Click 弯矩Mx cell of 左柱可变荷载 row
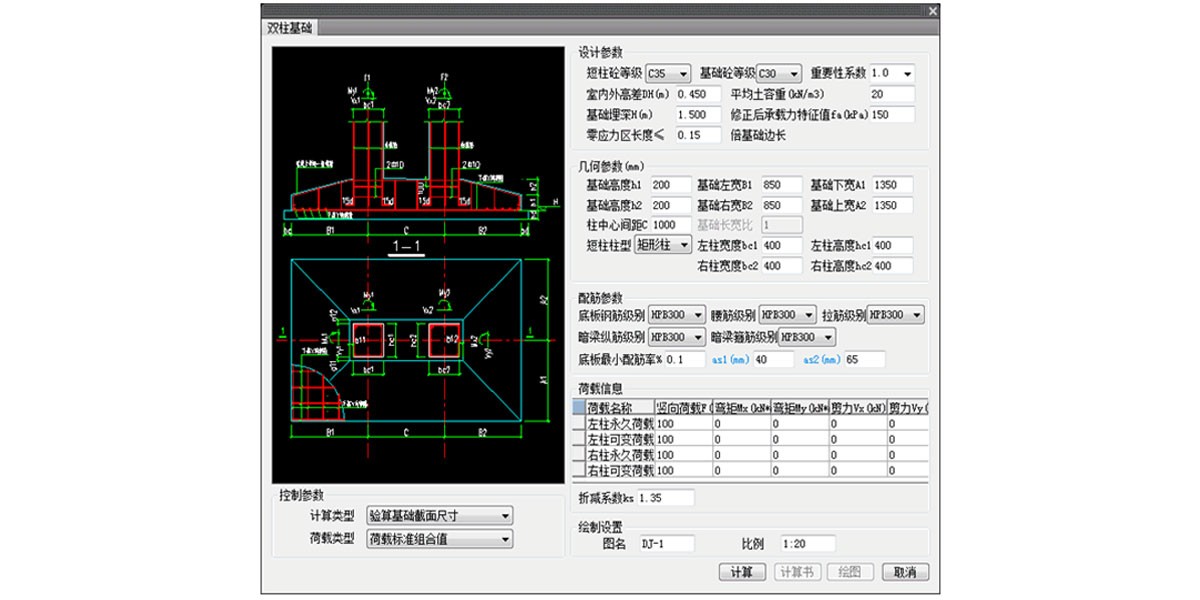 coord(741,439)
